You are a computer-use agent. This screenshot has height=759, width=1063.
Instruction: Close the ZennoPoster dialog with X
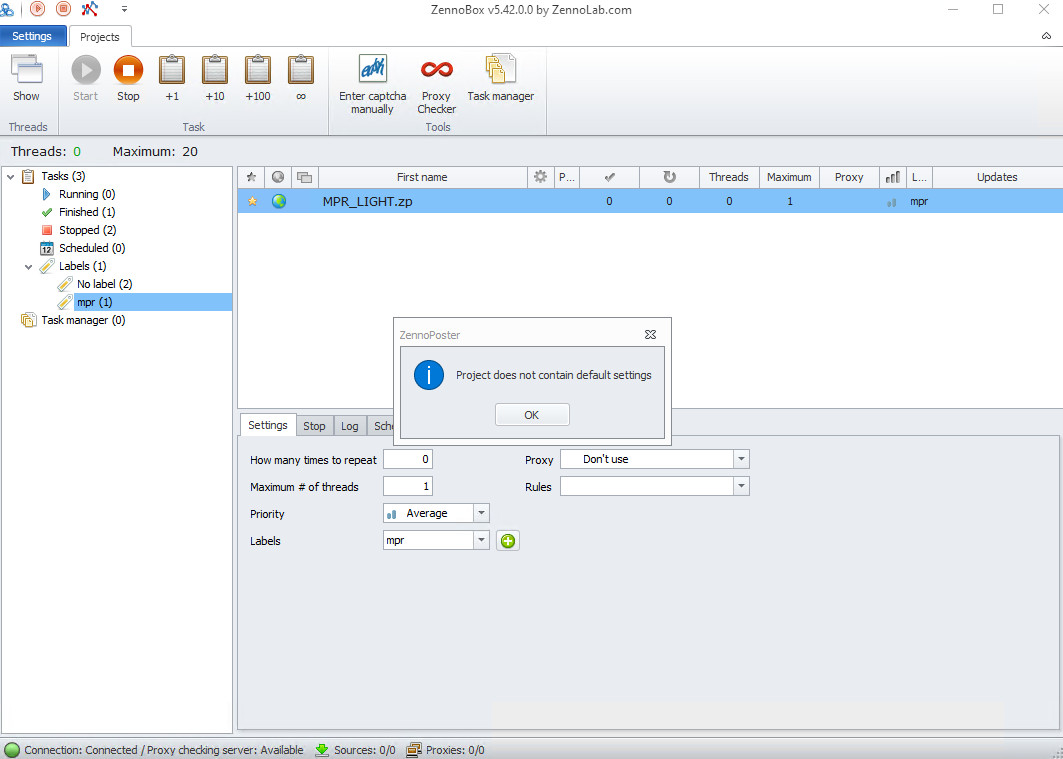[x=650, y=335]
